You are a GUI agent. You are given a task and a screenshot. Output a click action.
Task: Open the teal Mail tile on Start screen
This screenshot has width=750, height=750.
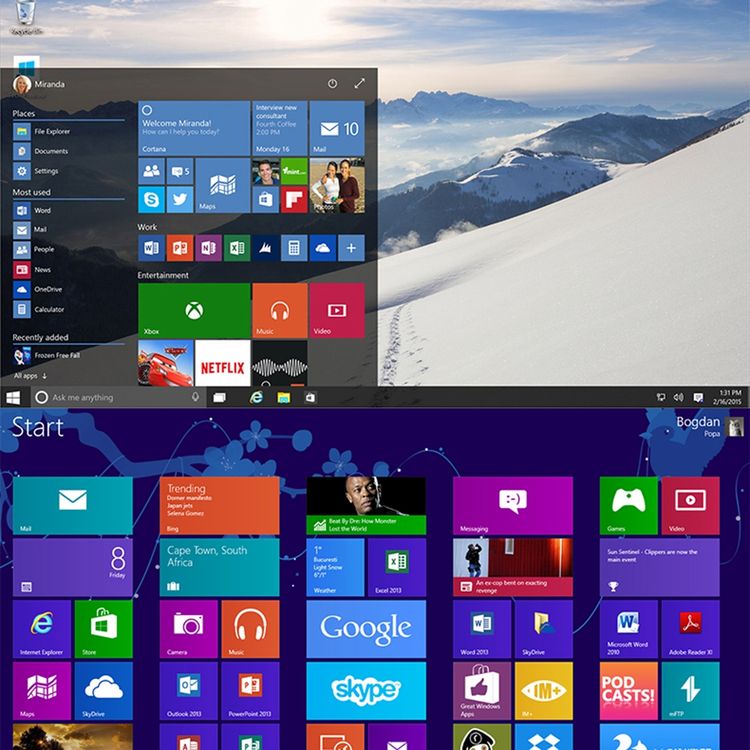[73, 505]
